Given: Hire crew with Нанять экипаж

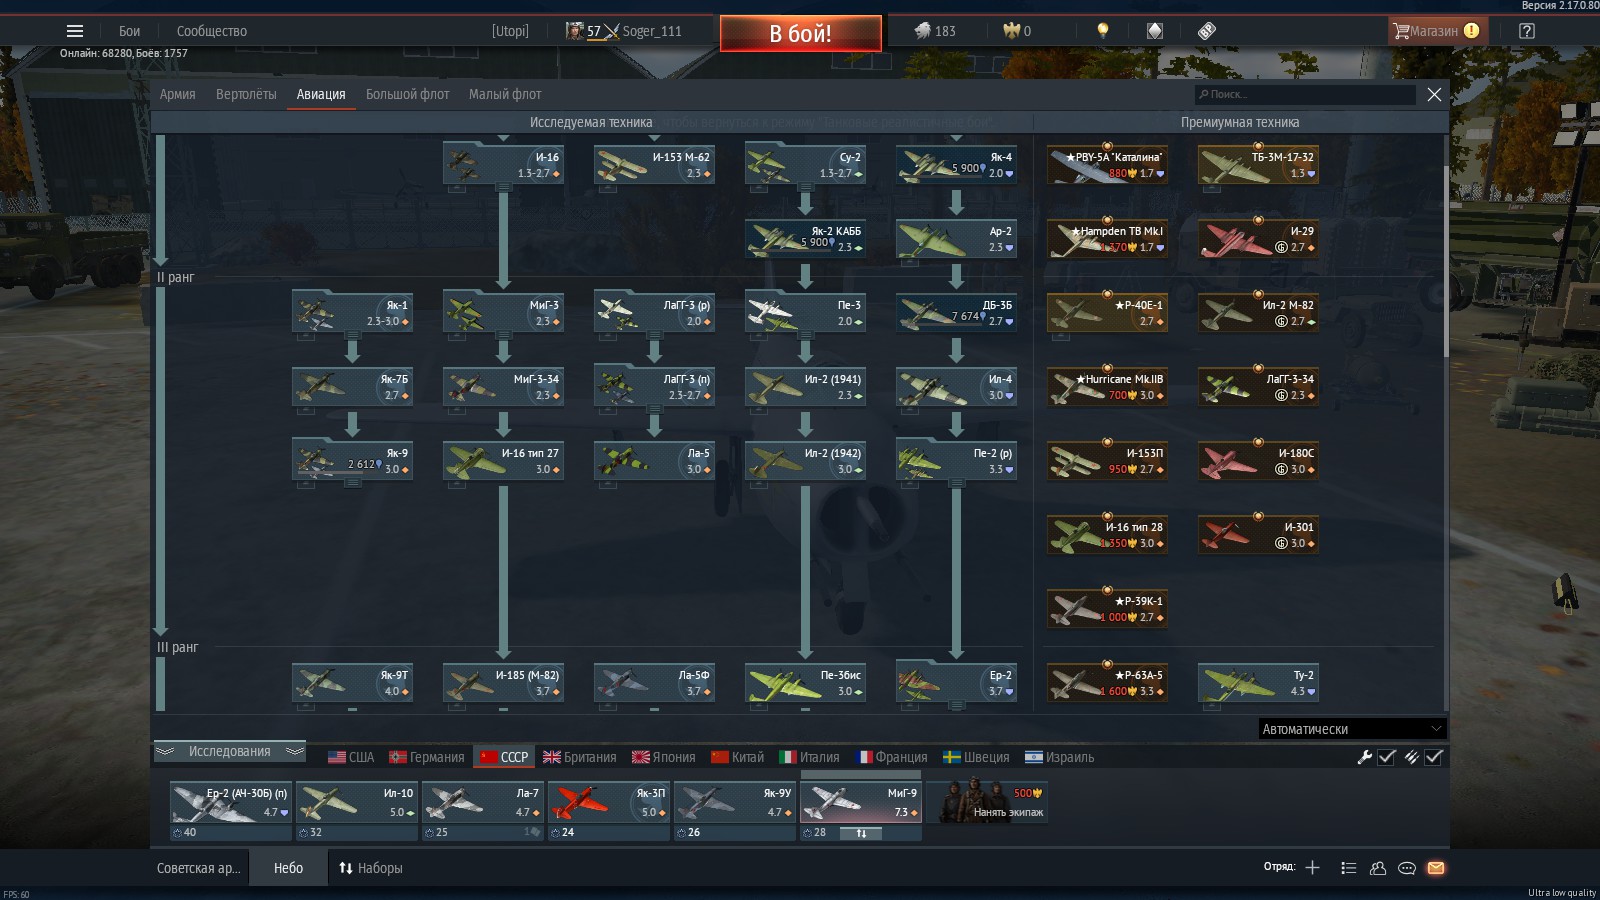Looking at the screenshot, I should click(x=988, y=802).
